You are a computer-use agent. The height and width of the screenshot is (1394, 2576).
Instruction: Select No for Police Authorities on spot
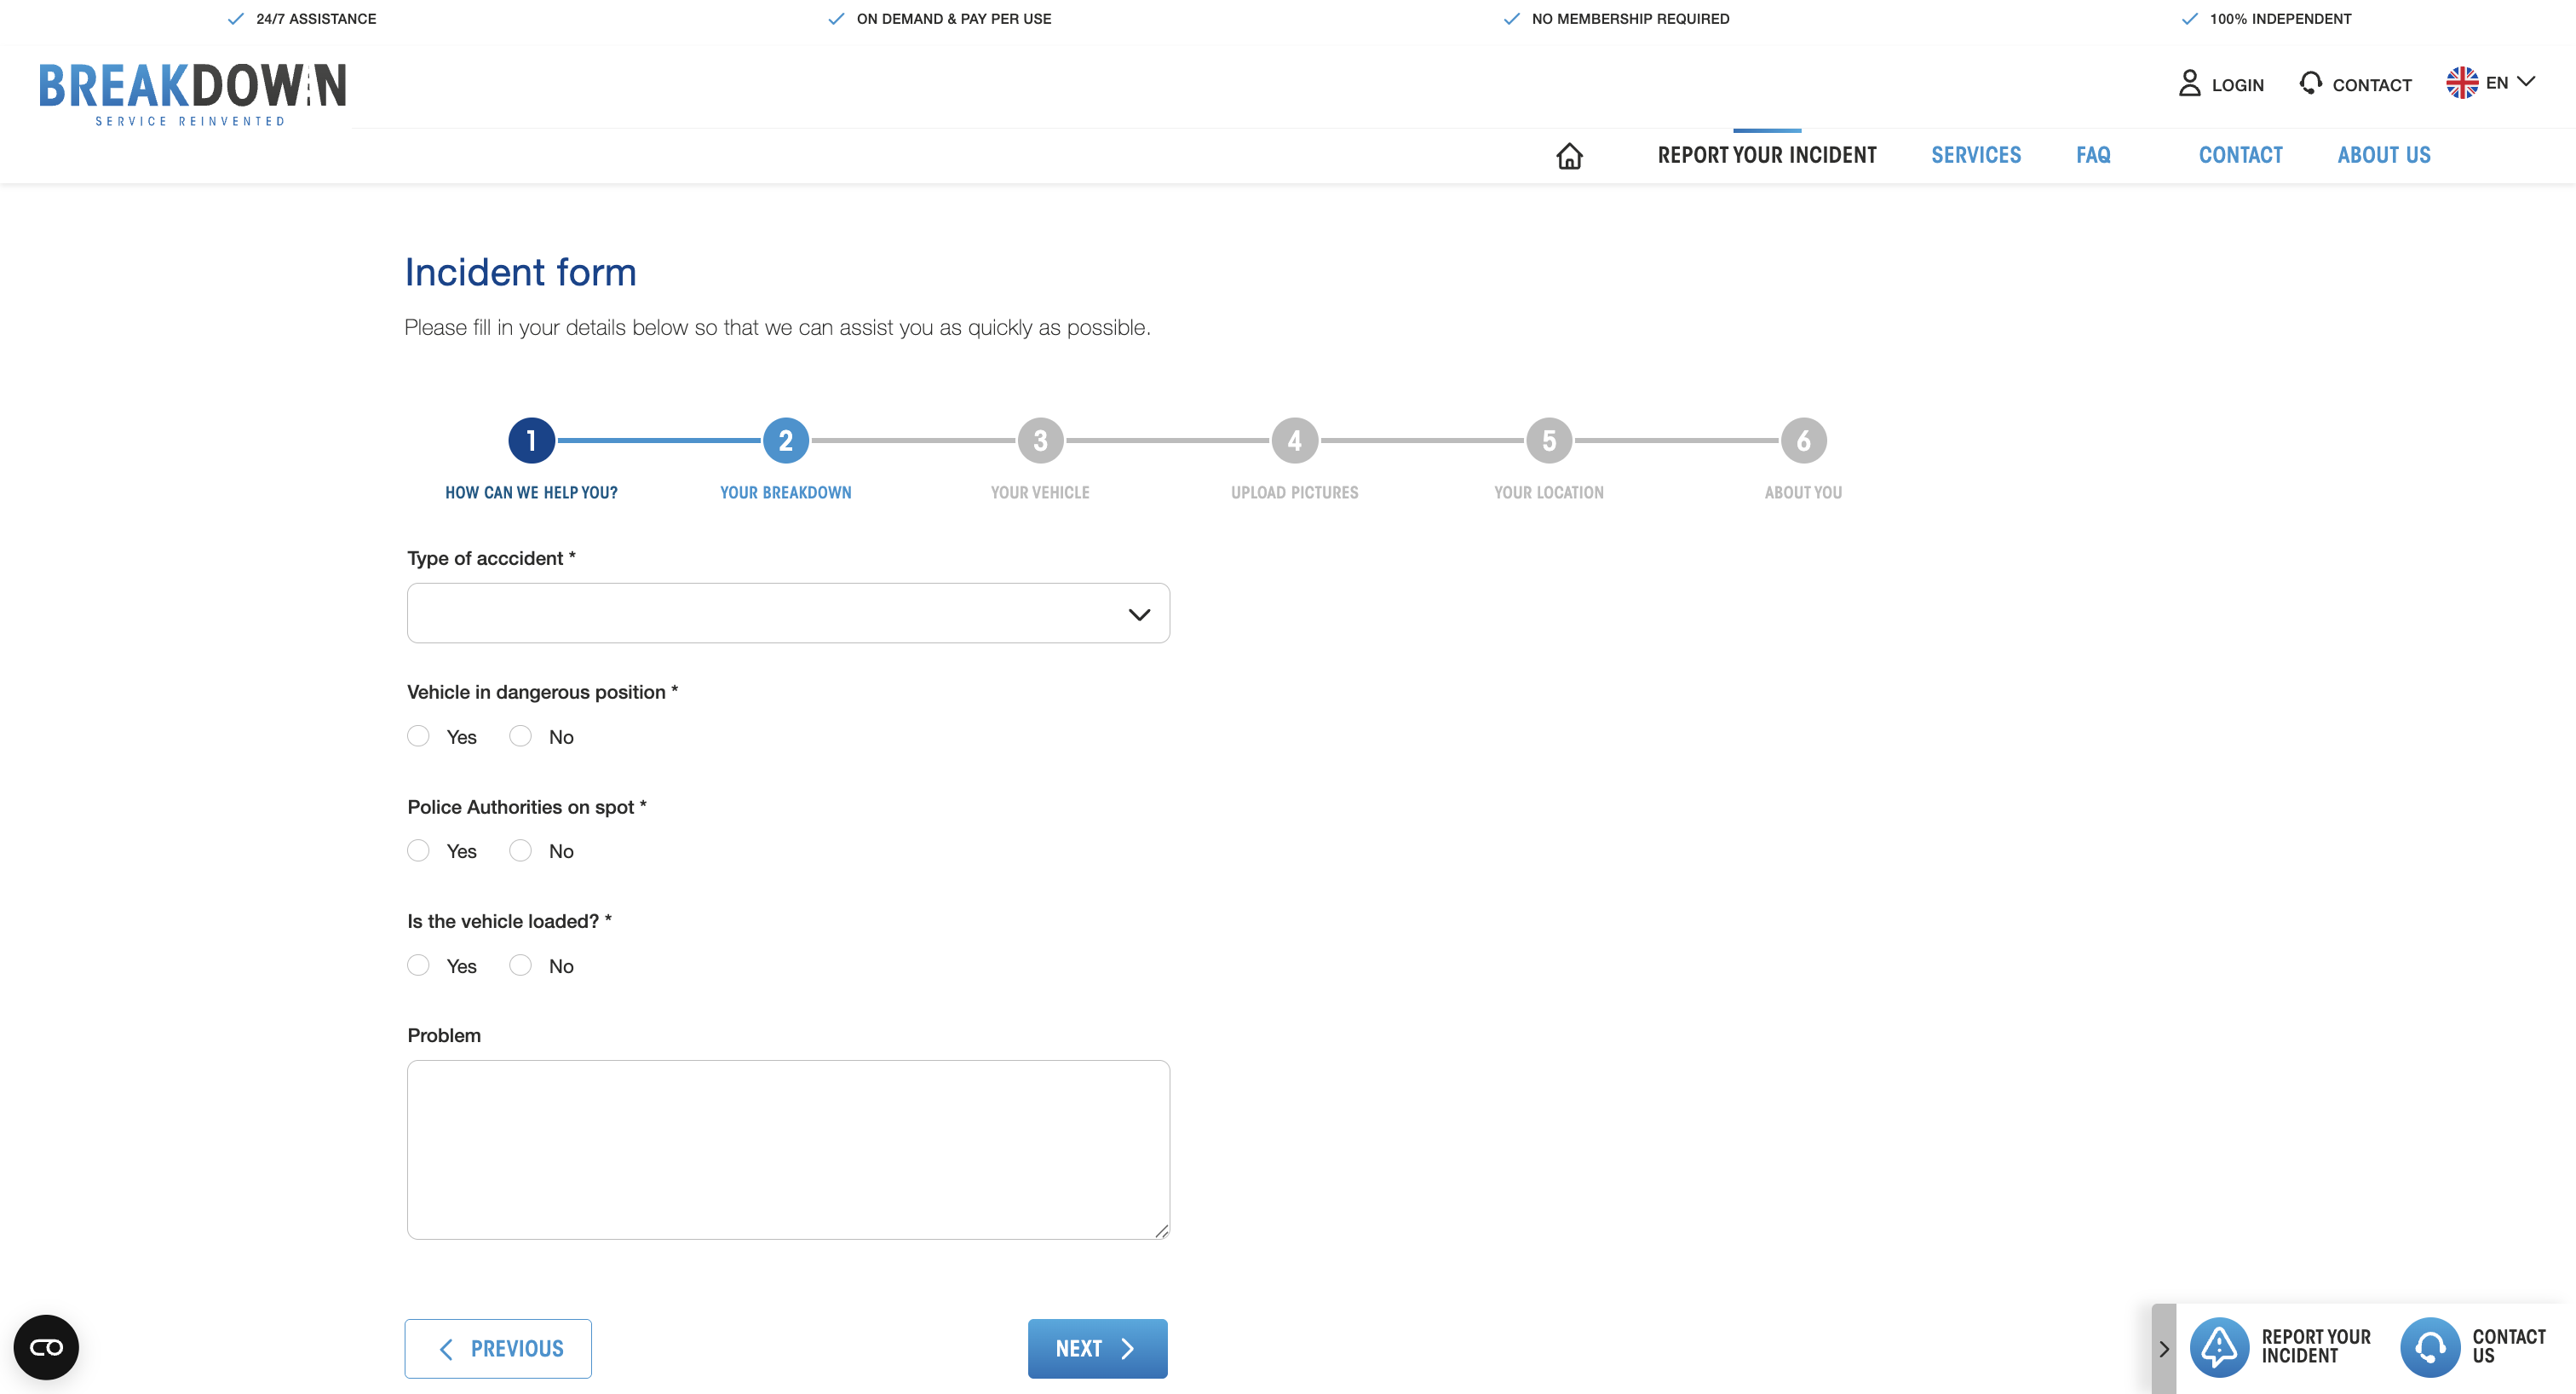click(x=520, y=851)
